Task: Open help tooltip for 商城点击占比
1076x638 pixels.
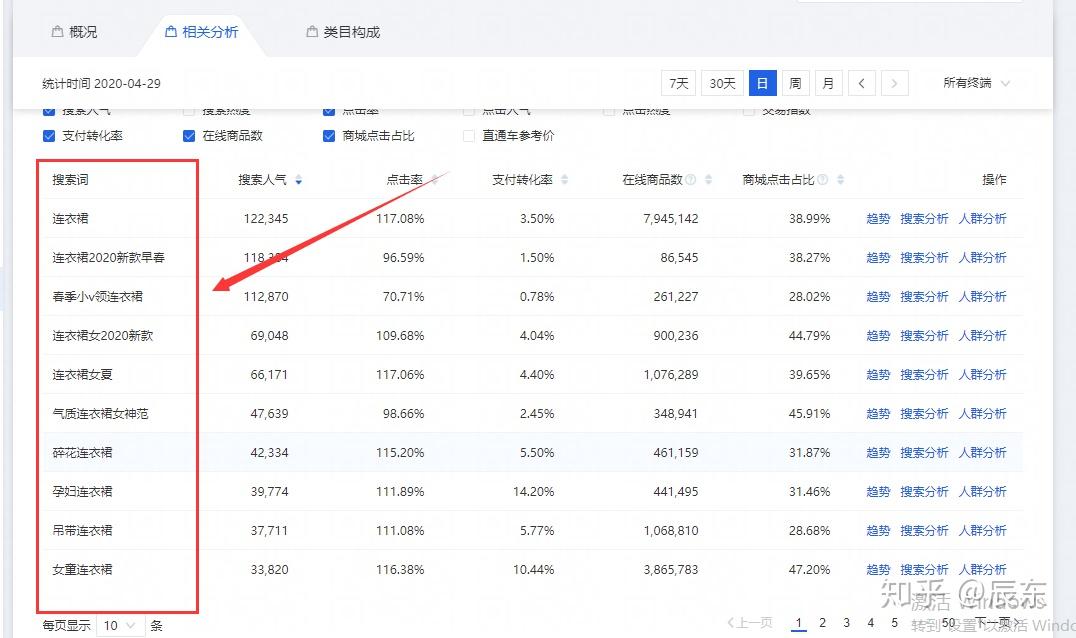Action: [x=822, y=180]
